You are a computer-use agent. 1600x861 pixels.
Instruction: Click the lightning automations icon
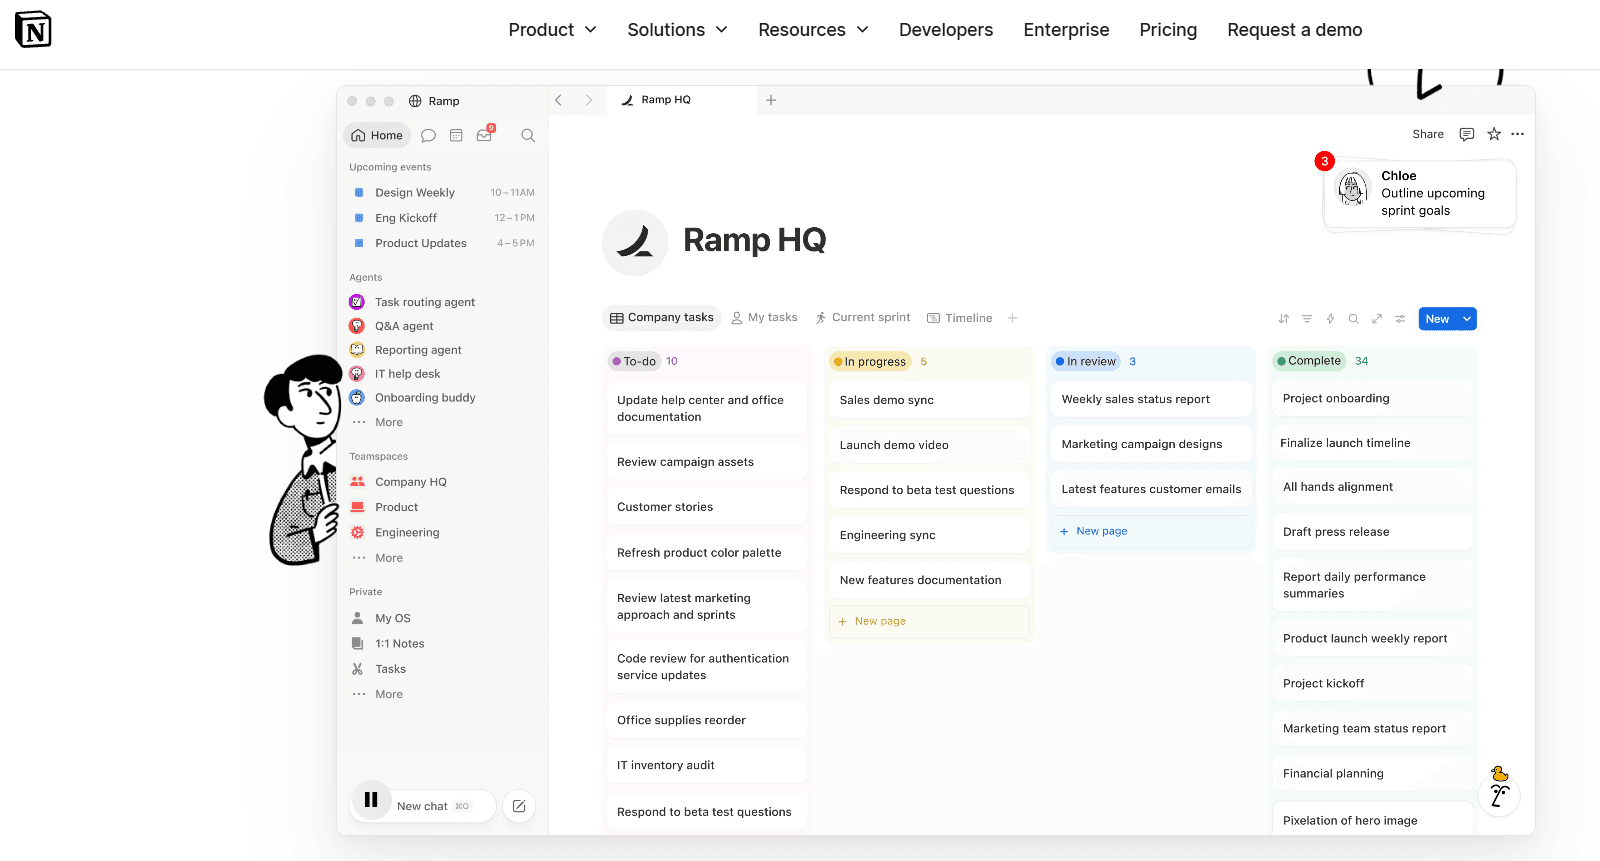coord(1330,319)
